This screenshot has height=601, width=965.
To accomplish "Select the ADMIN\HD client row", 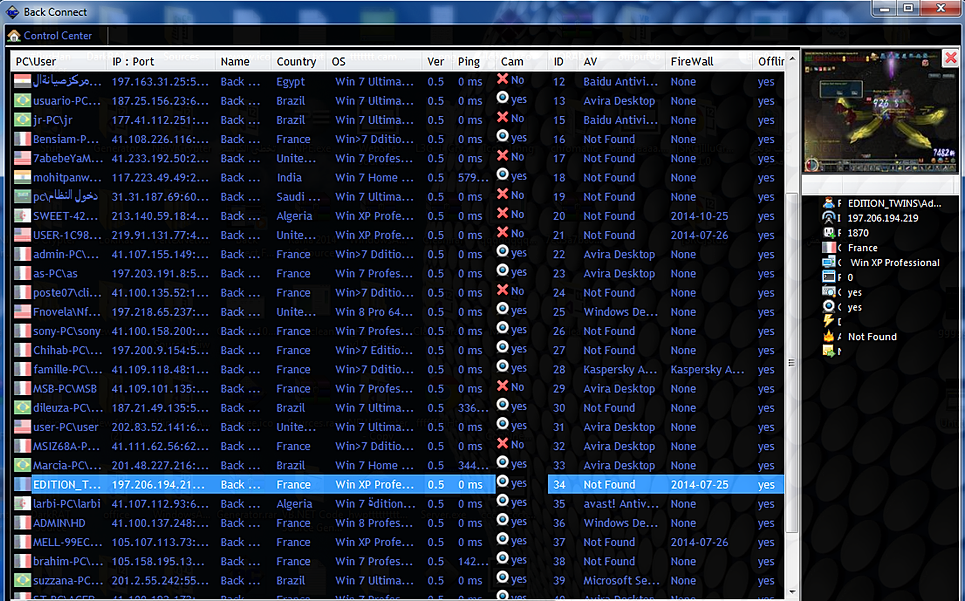I will click(398, 523).
